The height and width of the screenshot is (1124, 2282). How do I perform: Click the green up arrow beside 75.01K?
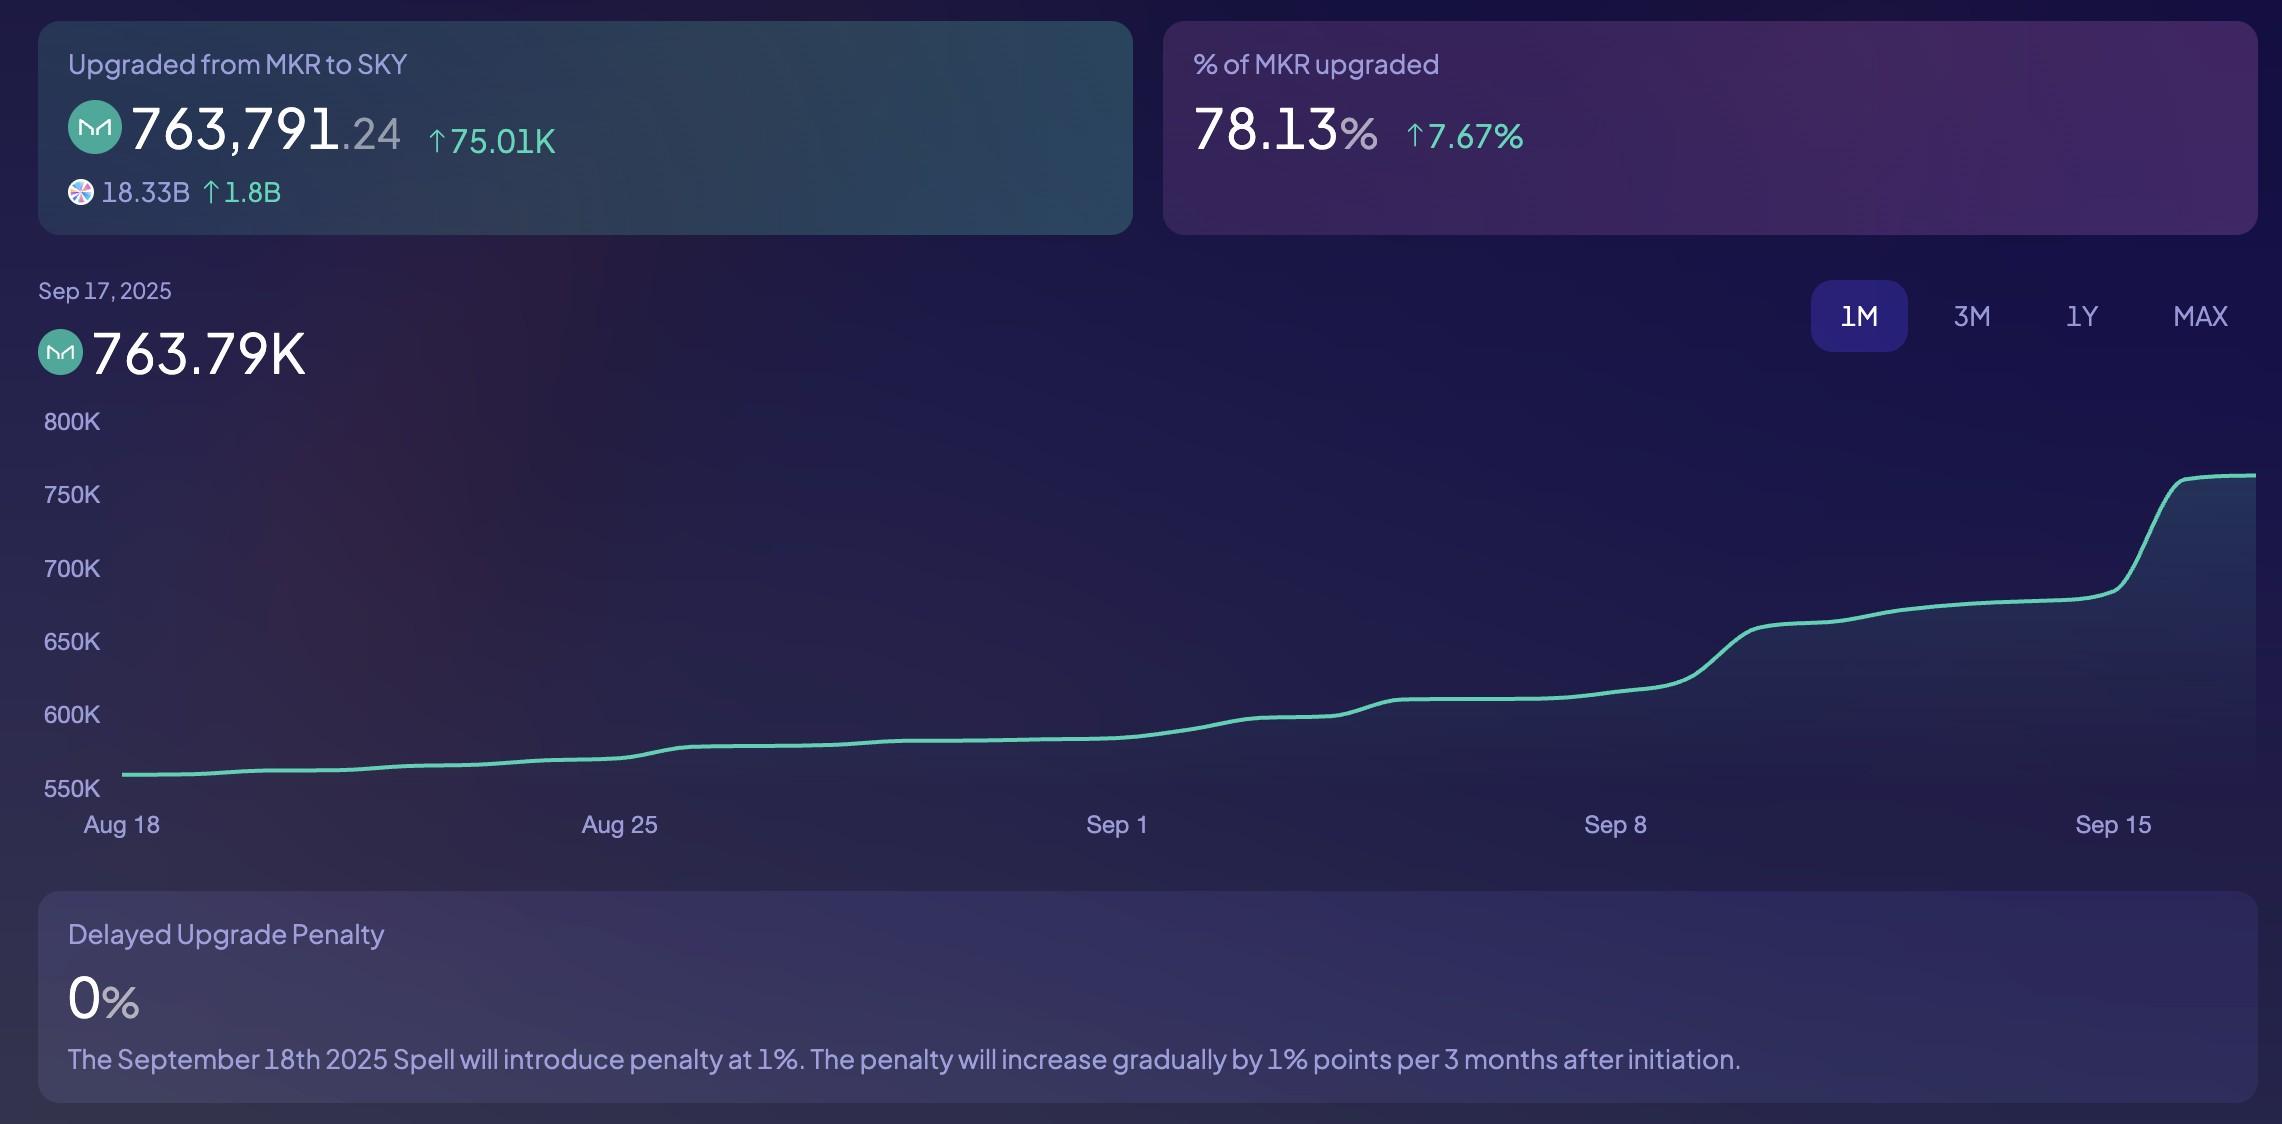[437, 142]
